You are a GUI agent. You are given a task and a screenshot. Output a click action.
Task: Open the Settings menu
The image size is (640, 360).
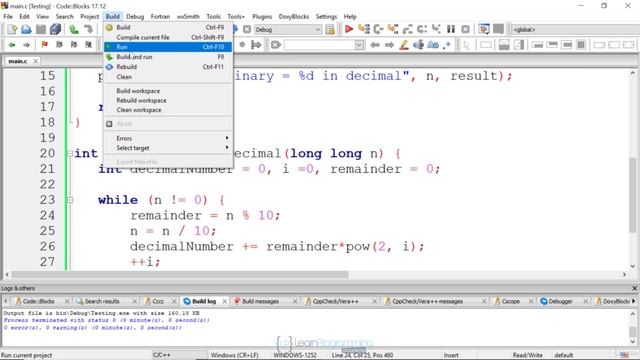(x=326, y=16)
